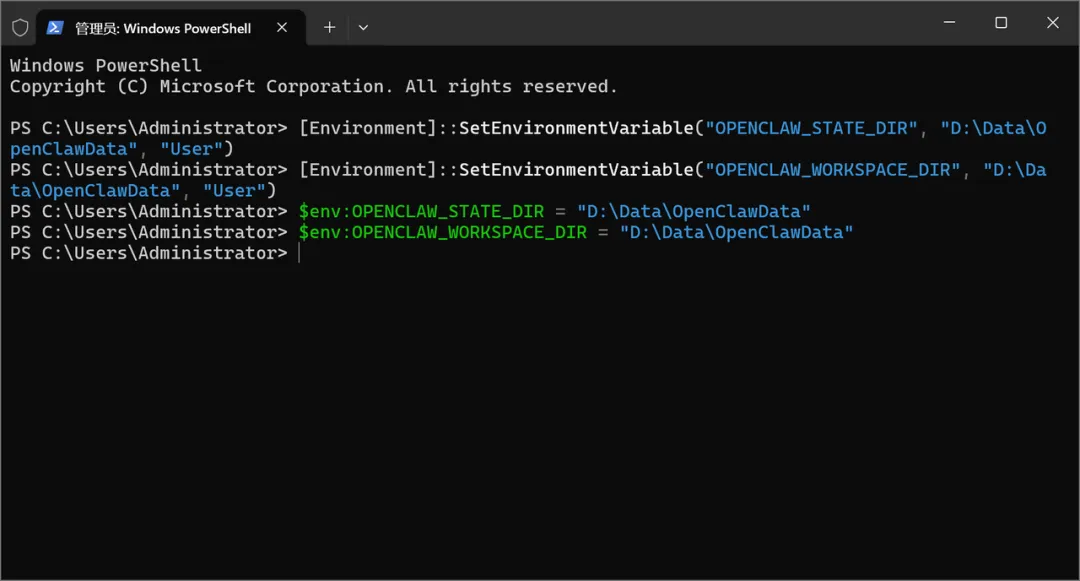The image size is (1080, 581).
Task: Click "User" after ta\OpenClawData on the wrapped line
Action: tap(234, 191)
